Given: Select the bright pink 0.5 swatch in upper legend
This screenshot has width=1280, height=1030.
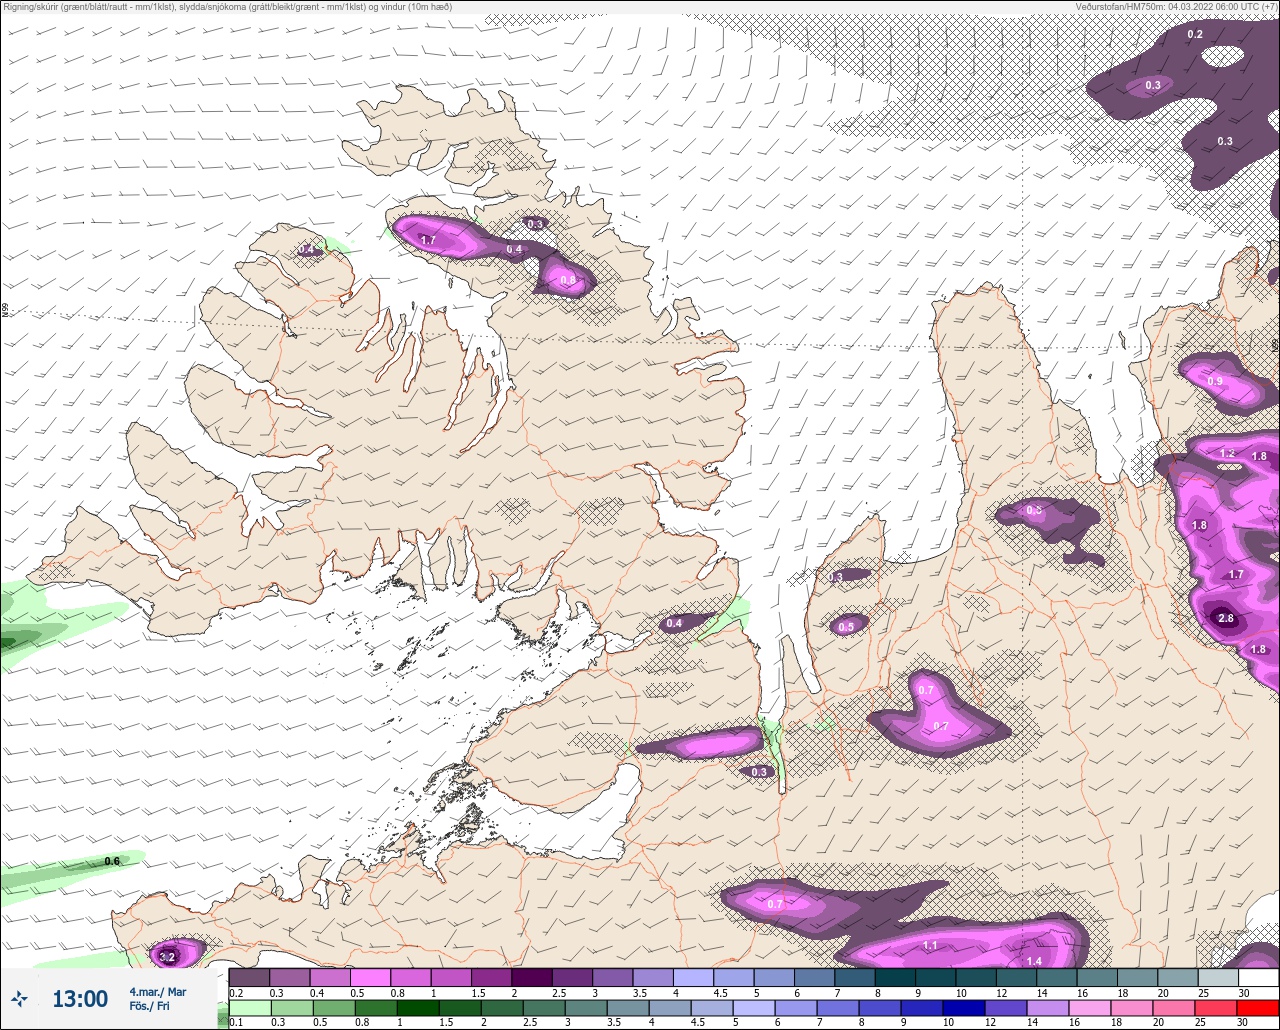Looking at the screenshot, I should point(370,977).
